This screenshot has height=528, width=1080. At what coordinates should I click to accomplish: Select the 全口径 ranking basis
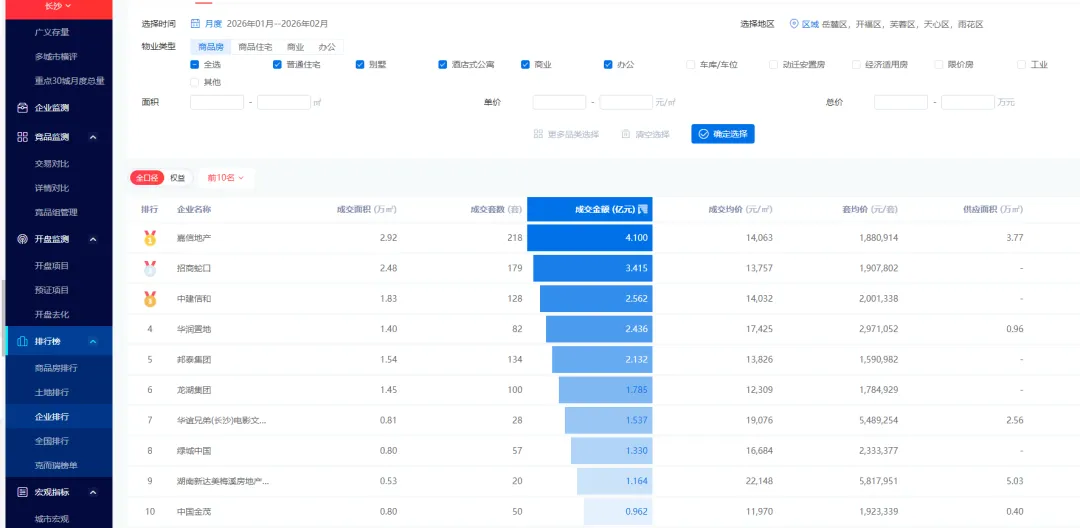coord(147,178)
